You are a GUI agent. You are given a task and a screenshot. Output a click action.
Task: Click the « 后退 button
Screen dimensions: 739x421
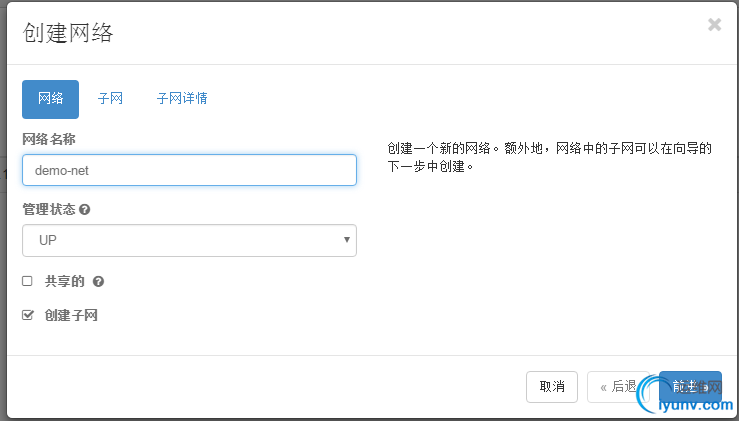[x=618, y=387]
